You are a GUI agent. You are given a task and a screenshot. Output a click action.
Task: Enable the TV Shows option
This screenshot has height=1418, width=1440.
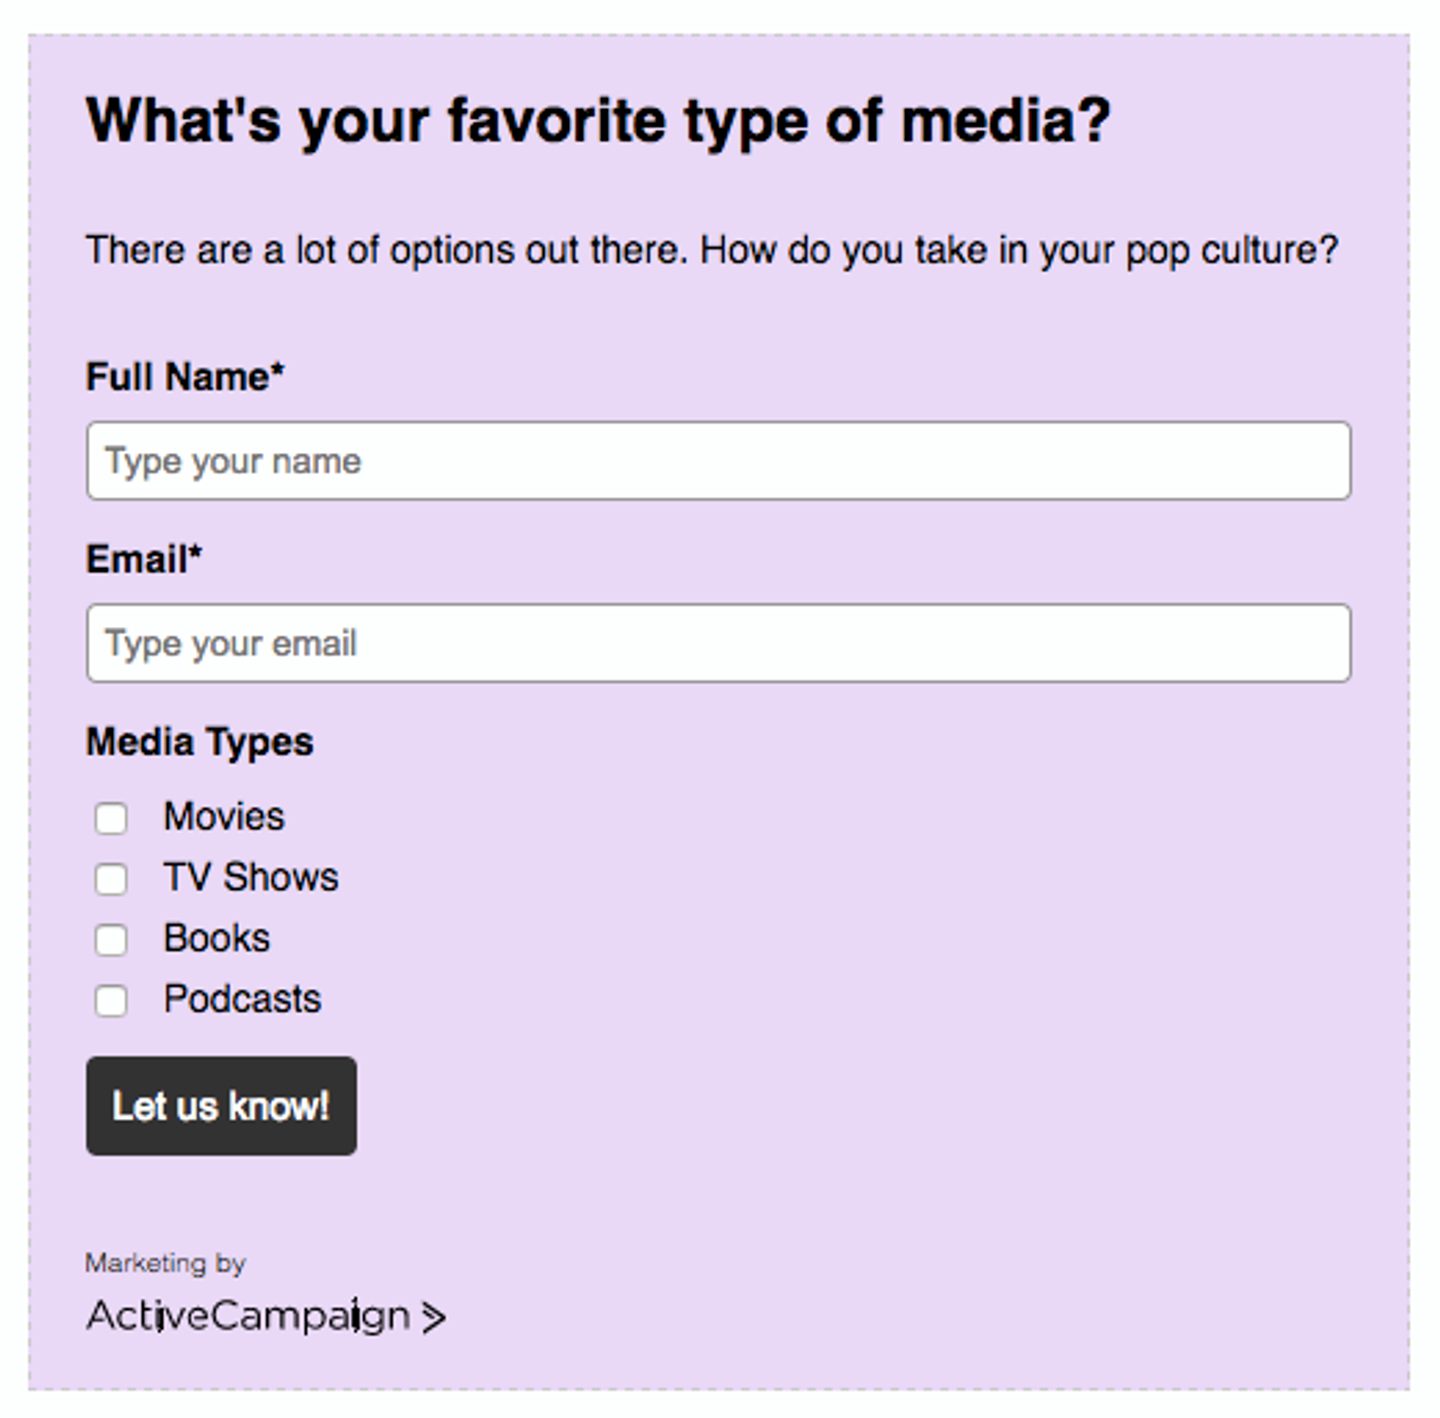click(110, 879)
